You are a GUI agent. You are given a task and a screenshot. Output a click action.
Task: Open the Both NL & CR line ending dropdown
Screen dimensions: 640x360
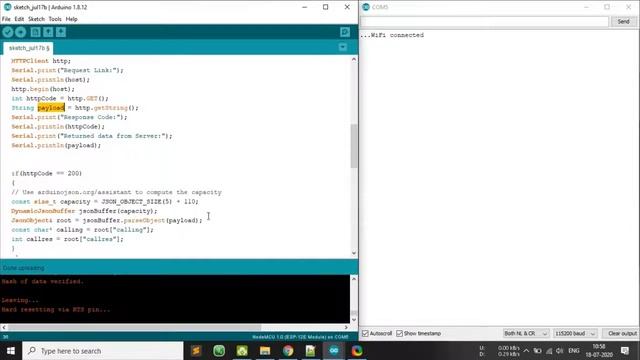[526, 333]
